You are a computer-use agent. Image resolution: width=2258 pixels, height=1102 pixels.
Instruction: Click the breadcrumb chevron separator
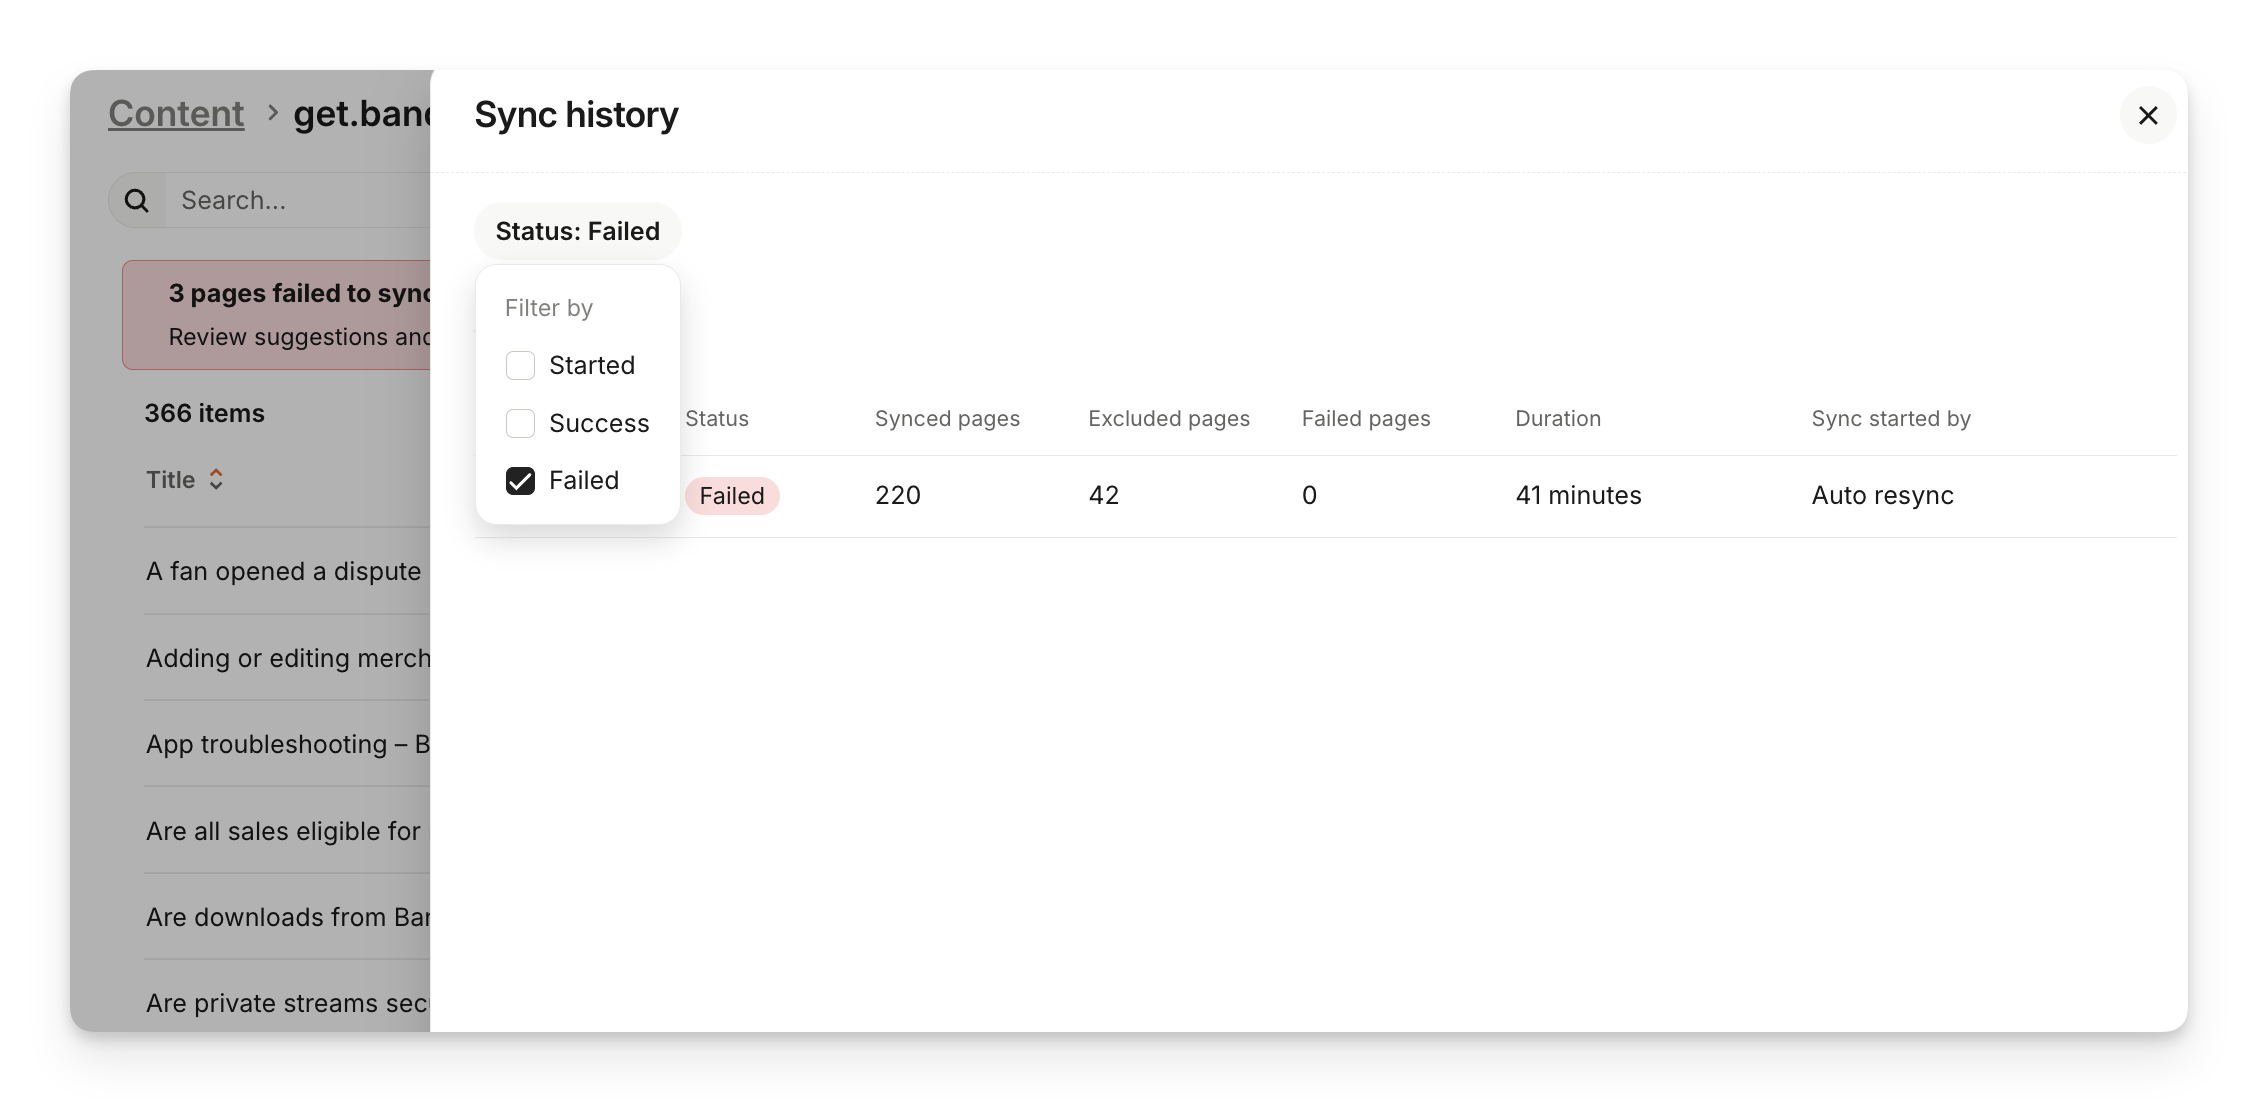pyautogui.click(x=272, y=114)
